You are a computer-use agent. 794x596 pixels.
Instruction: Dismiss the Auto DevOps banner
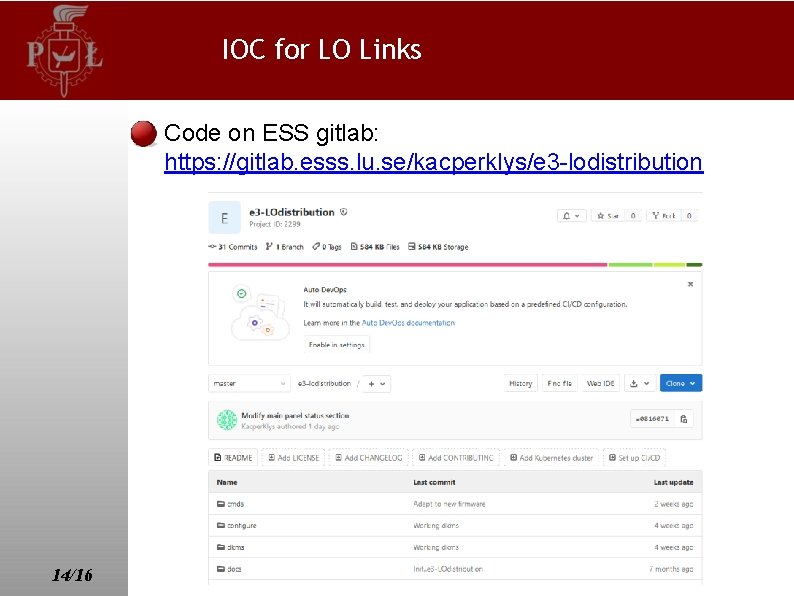click(690, 284)
